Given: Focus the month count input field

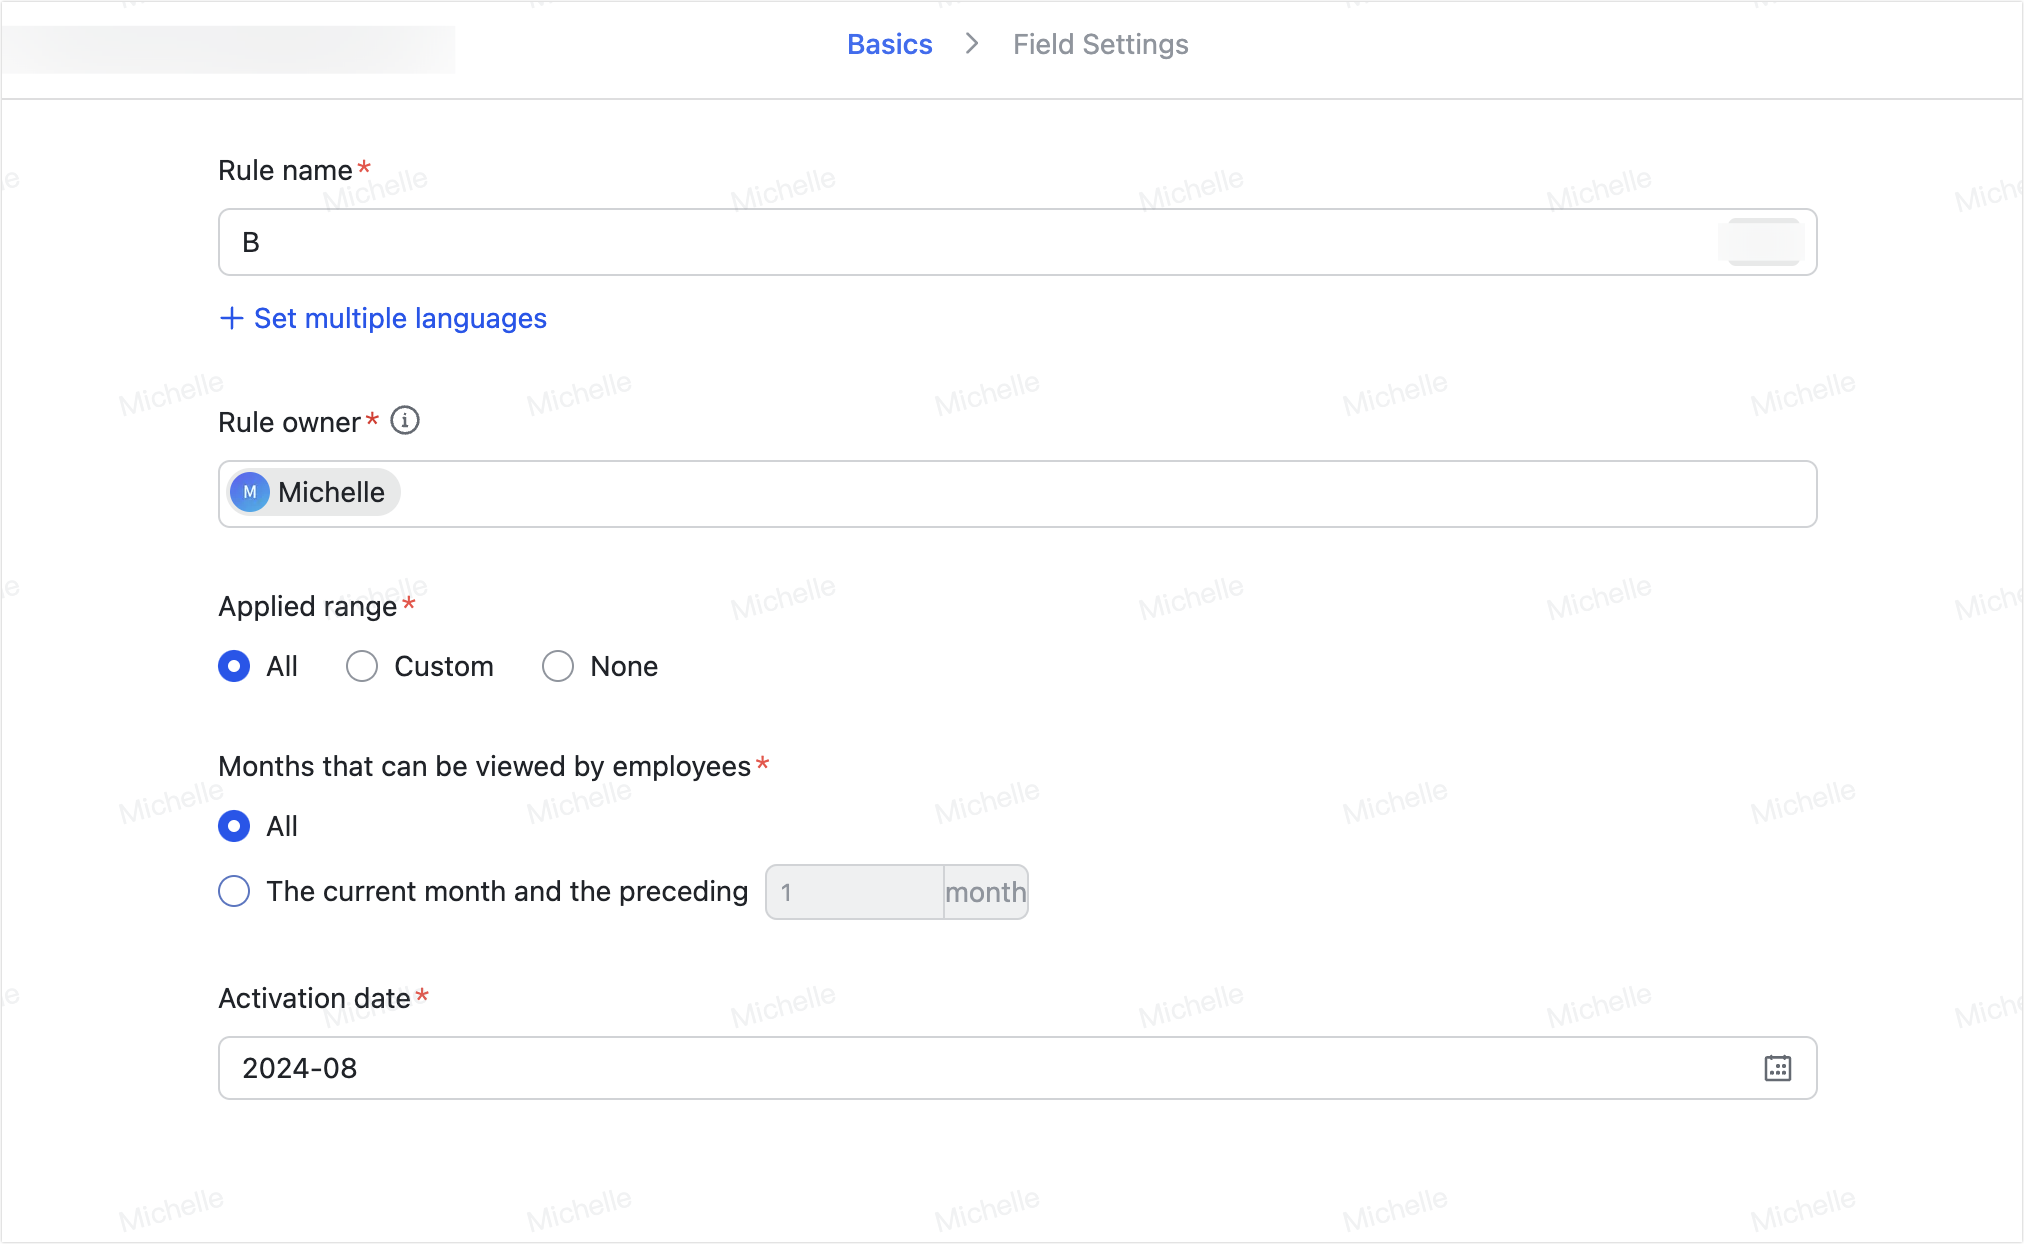Looking at the screenshot, I should point(855,891).
